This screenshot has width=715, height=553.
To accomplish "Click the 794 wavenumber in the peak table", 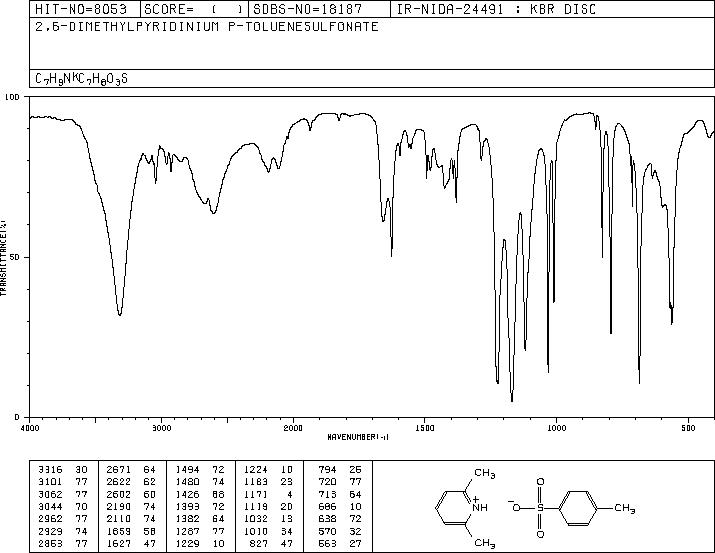I will tap(327, 470).
